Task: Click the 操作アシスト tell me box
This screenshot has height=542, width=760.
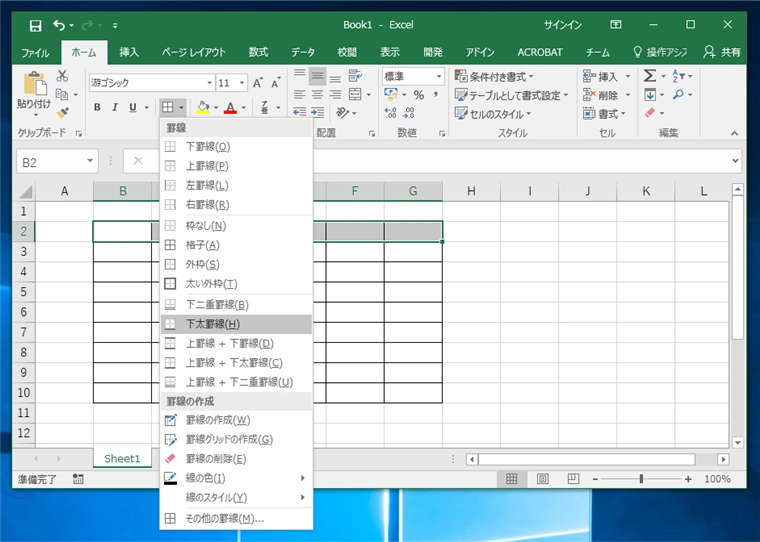Action: 661,52
